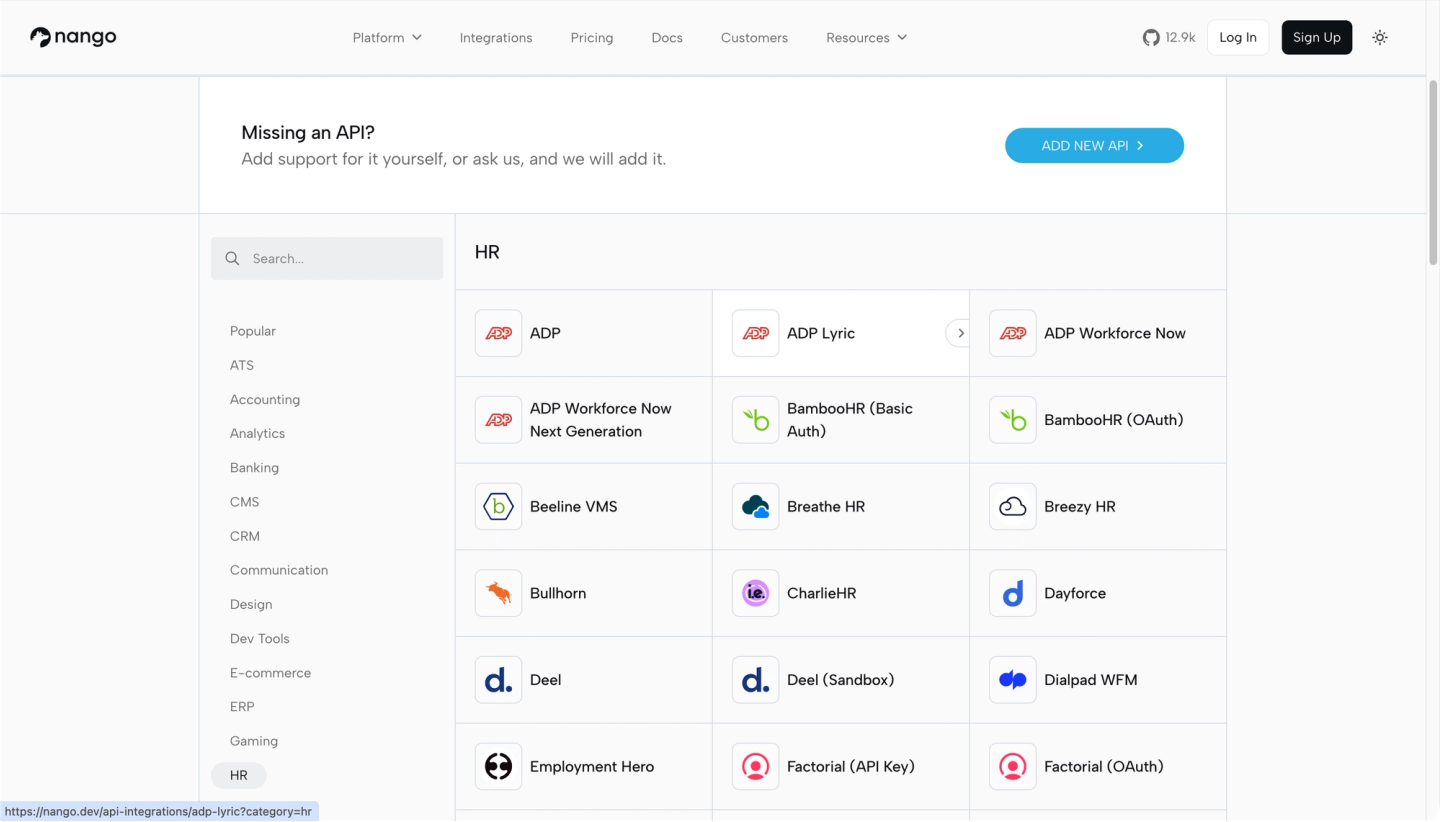Image resolution: width=1440 pixels, height=822 pixels.
Task: Click the Log In button
Action: (x=1238, y=37)
